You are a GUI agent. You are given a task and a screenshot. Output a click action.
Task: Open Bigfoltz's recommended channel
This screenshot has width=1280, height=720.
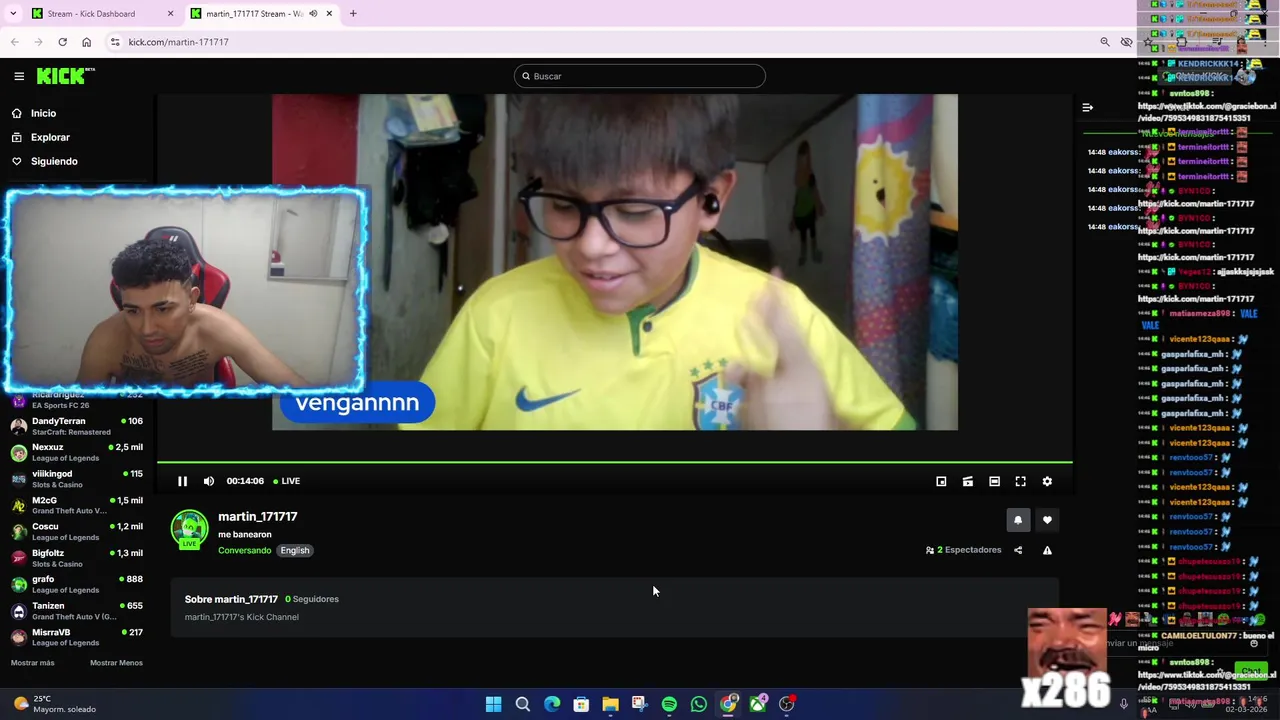pos(77,558)
